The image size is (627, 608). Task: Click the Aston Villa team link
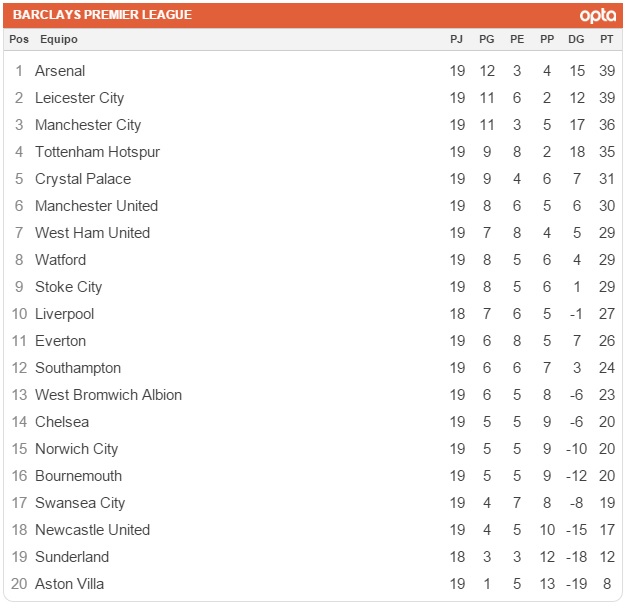pyautogui.click(x=69, y=584)
